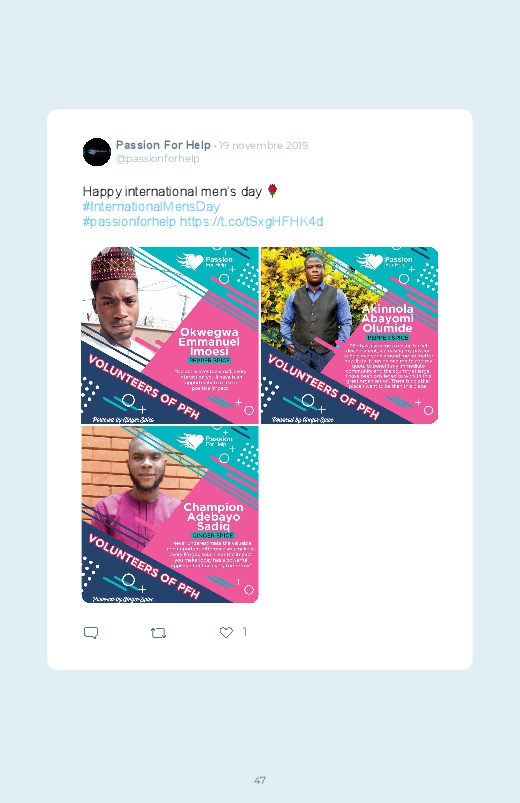This screenshot has width=520, height=803.
Task: Click the tweet text Happy international men's day
Action: [173, 192]
